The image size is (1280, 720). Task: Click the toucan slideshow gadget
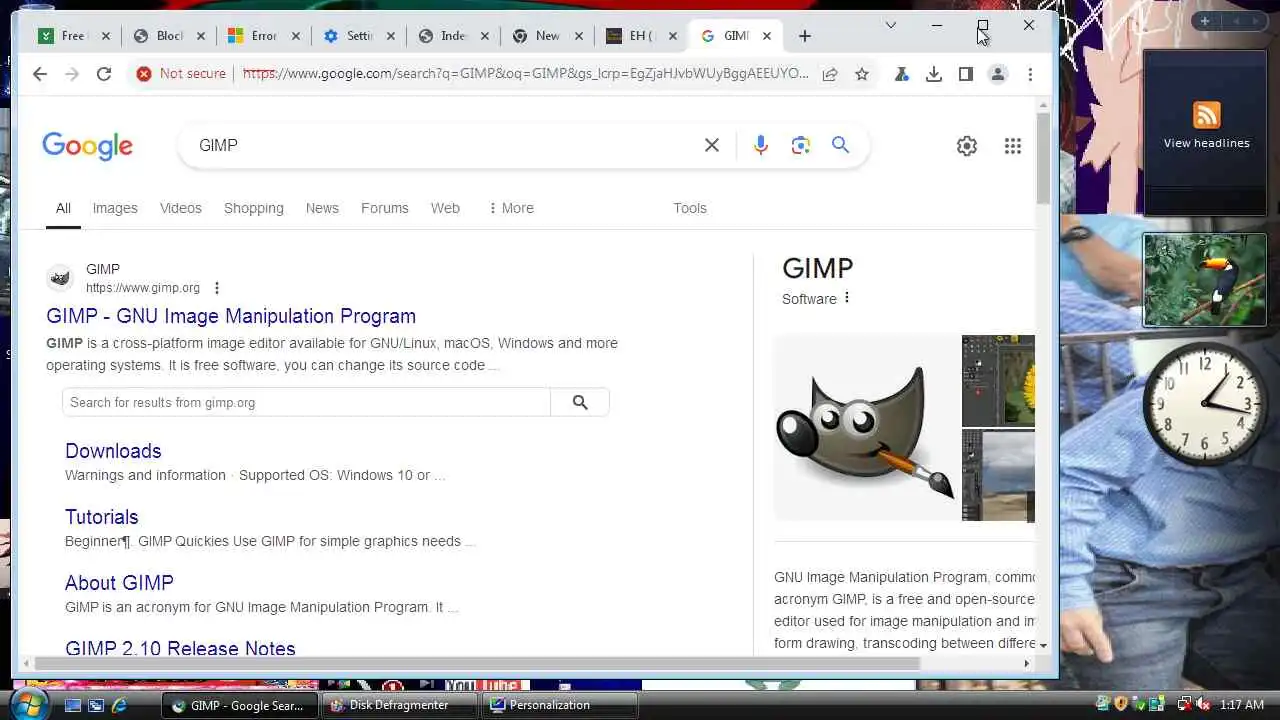click(1205, 280)
